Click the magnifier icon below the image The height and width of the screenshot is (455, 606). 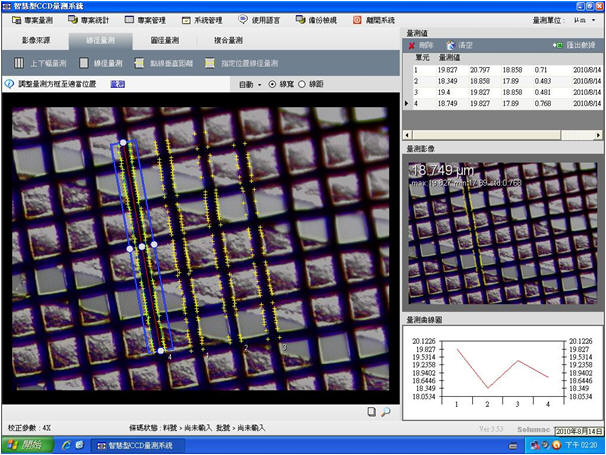(385, 412)
